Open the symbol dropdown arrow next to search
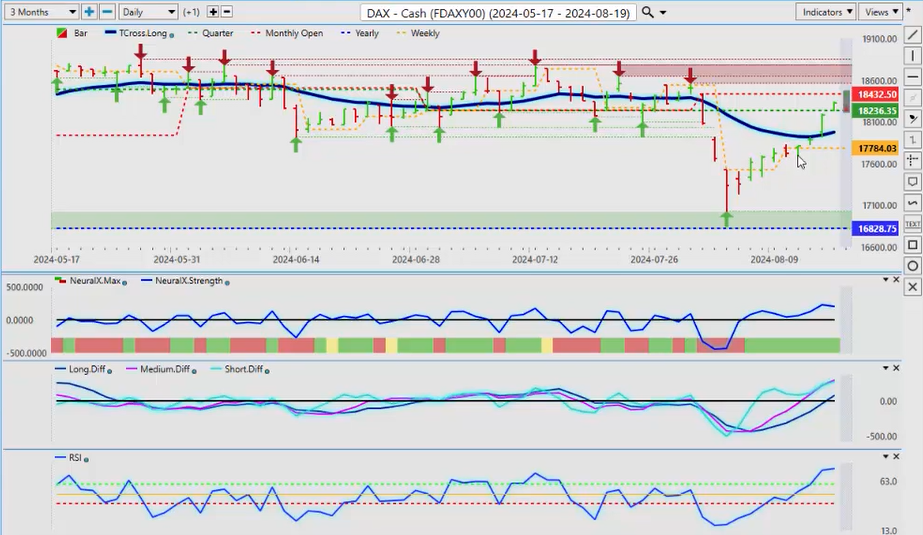Viewport: 923px width, 535px height. coord(665,12)
